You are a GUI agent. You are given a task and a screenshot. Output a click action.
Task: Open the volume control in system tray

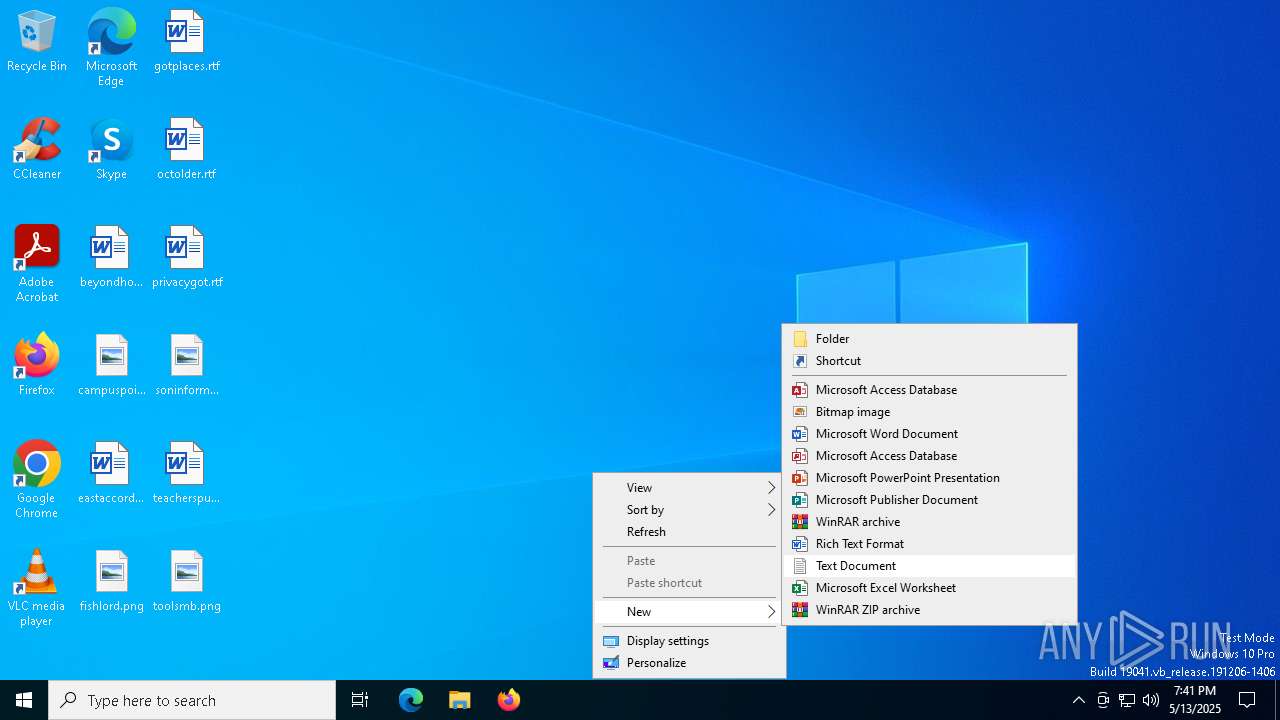pyautogui.click(x=1151, y=700)
